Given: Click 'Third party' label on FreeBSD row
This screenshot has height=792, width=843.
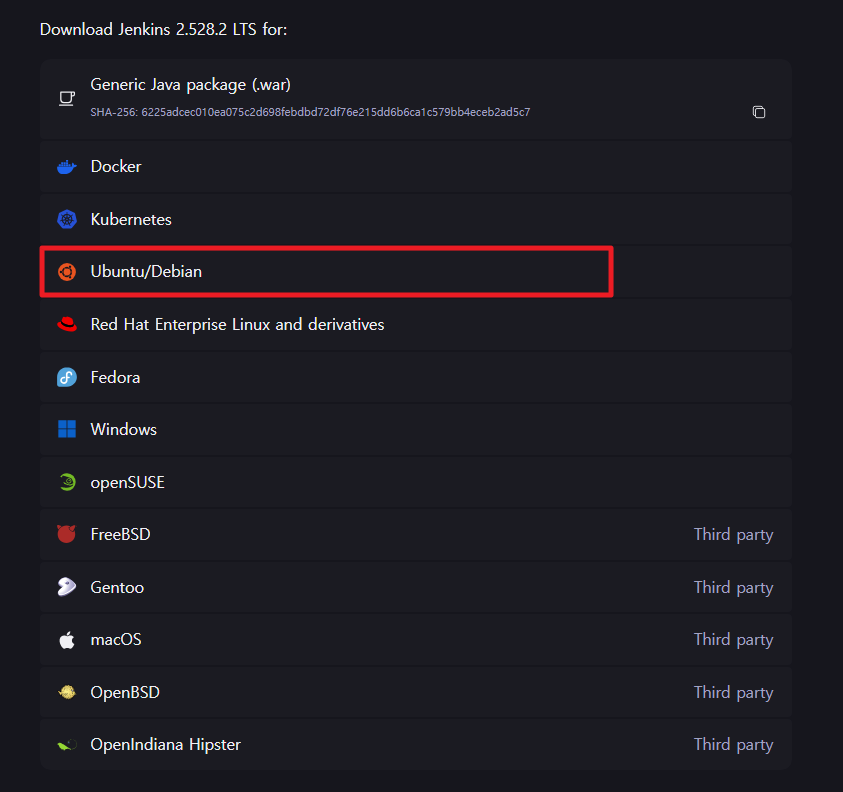Looking at the screenshot, I should [x=733, y=534].
